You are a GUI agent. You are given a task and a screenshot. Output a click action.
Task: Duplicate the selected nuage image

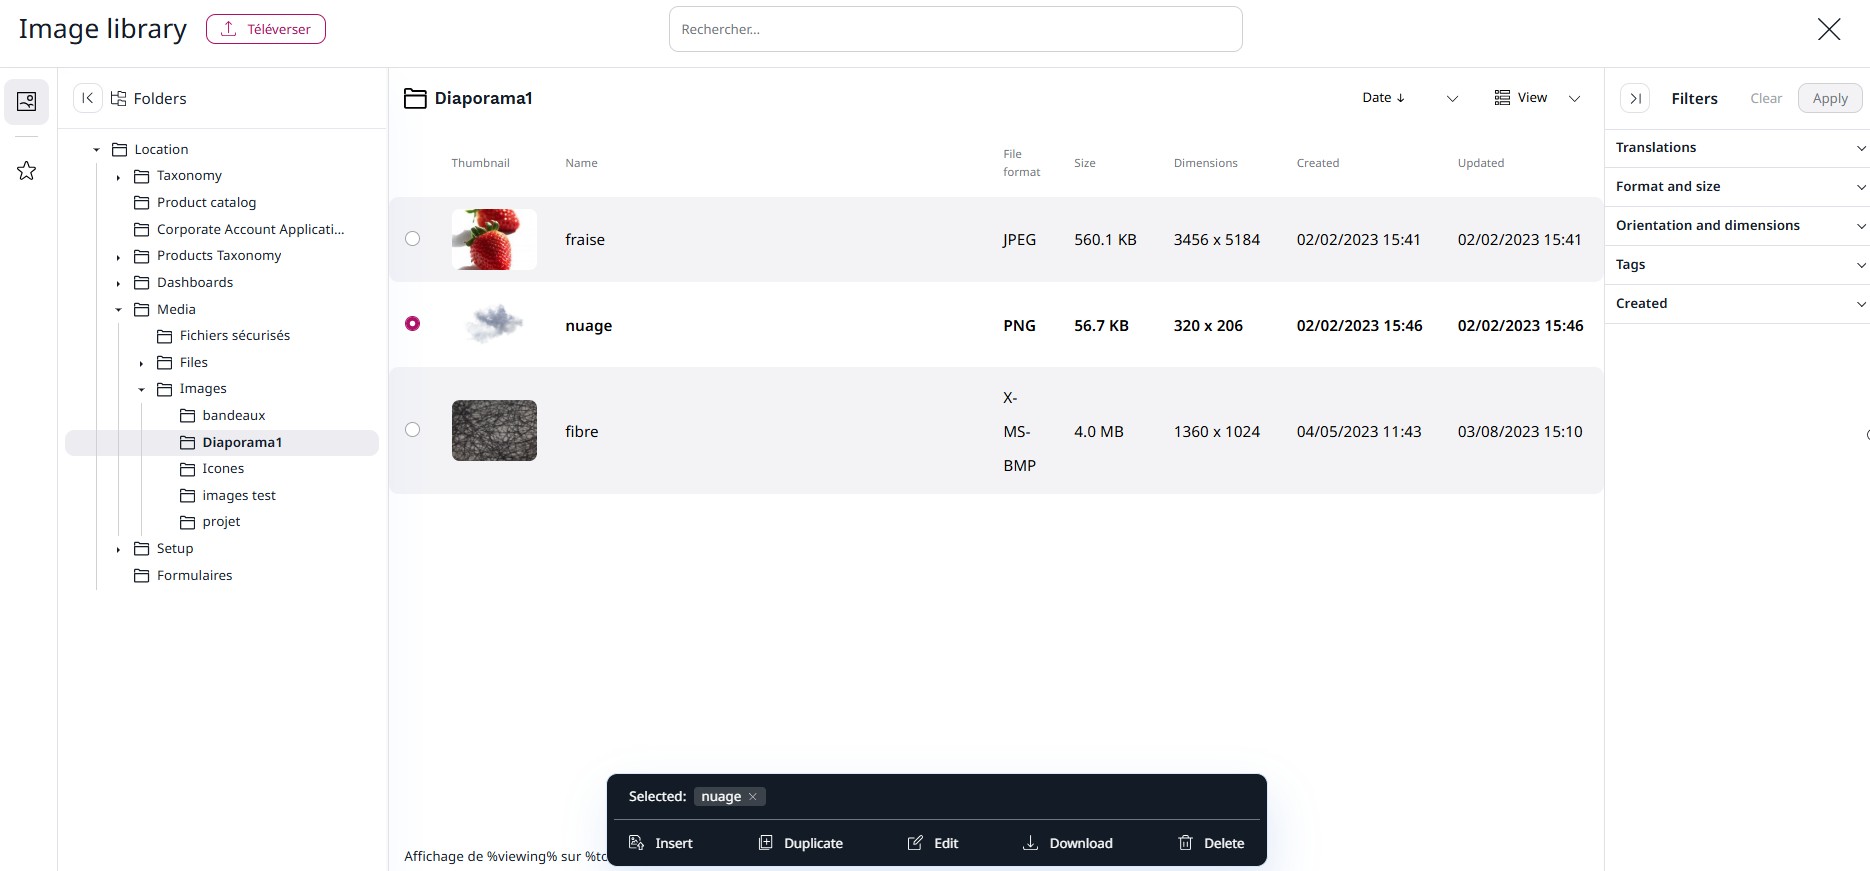click(x=800, y=843)
